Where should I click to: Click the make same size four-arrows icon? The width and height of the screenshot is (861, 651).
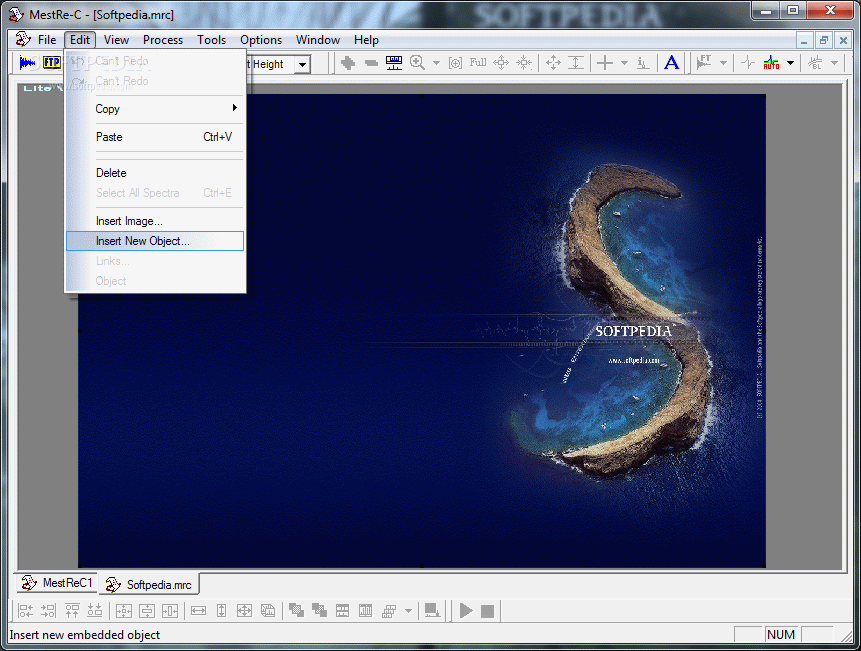pyautogui.click(x=244, y=611)
